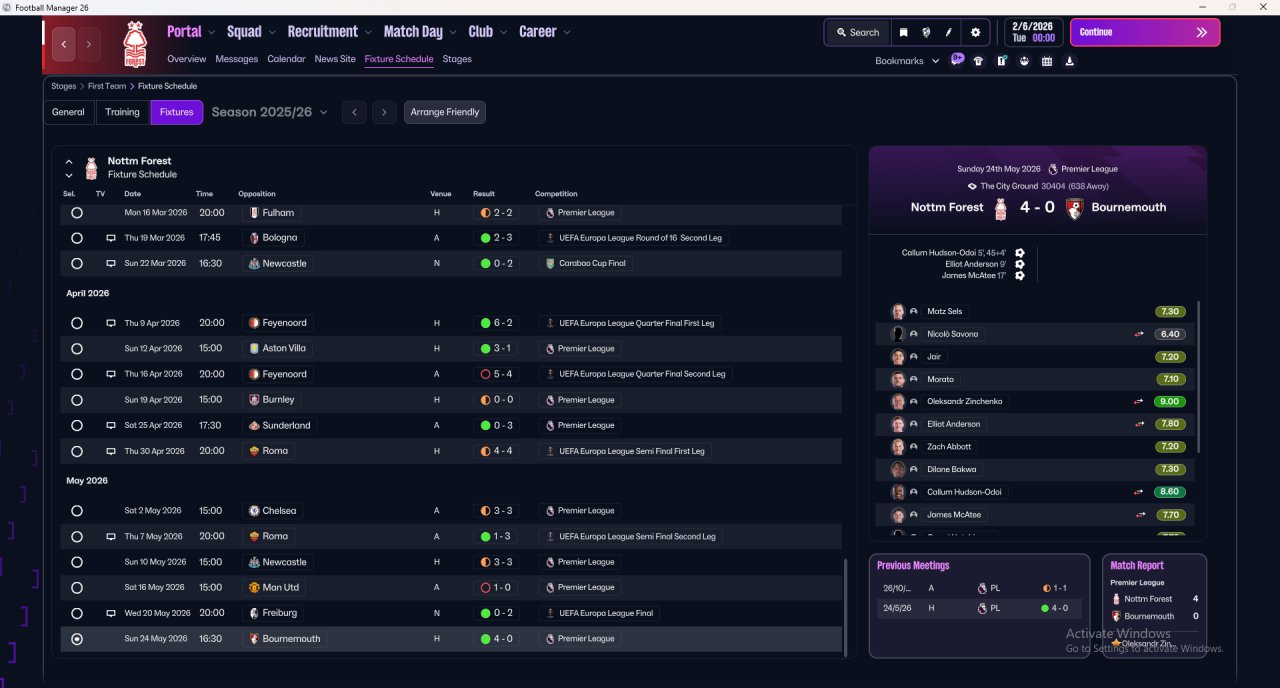The height and width of the screenshot is (688, 1280).
Task: Open the Bookmarks dropdown
Action: point(907,61)
